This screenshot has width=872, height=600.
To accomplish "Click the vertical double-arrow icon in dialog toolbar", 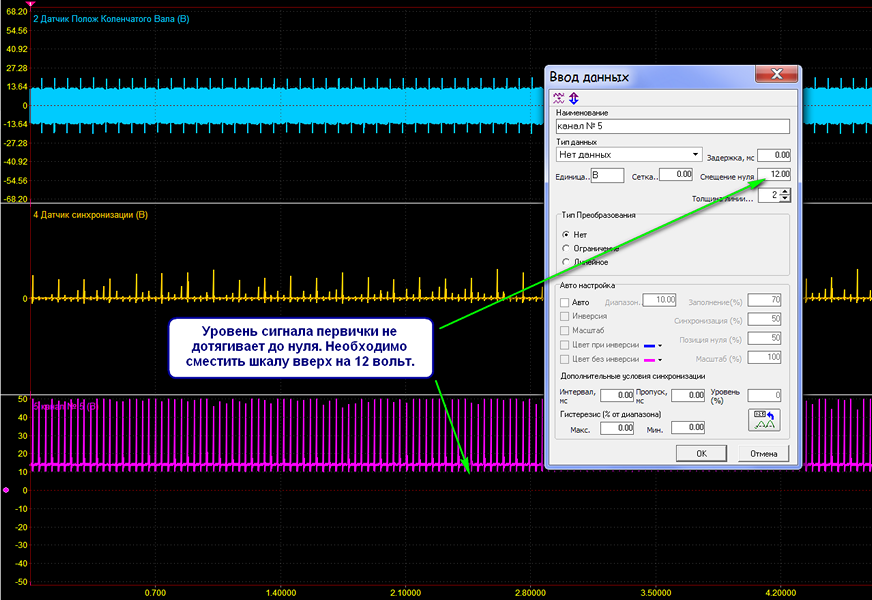I will (574, 98).
